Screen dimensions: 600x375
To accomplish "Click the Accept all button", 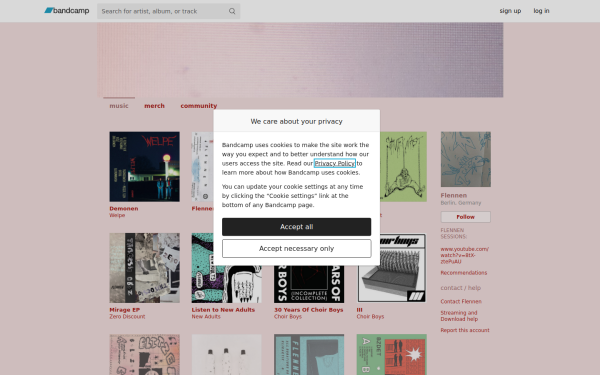I will point(297,227).
